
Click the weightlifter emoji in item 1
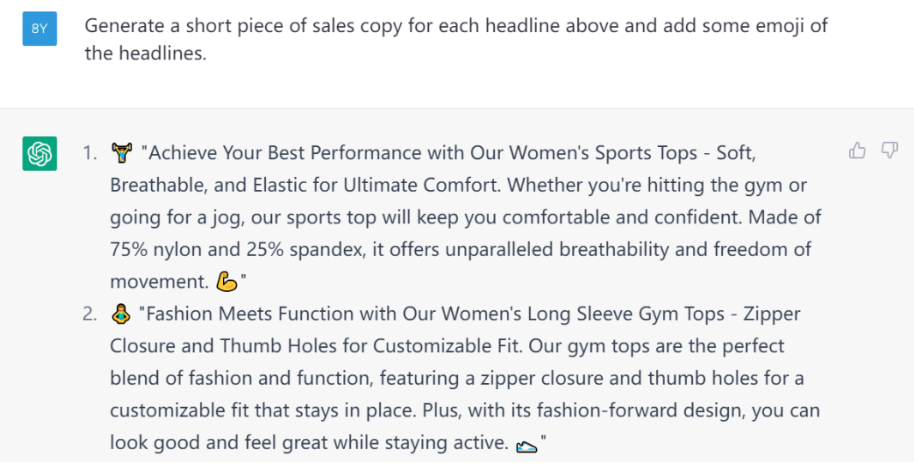122,153
